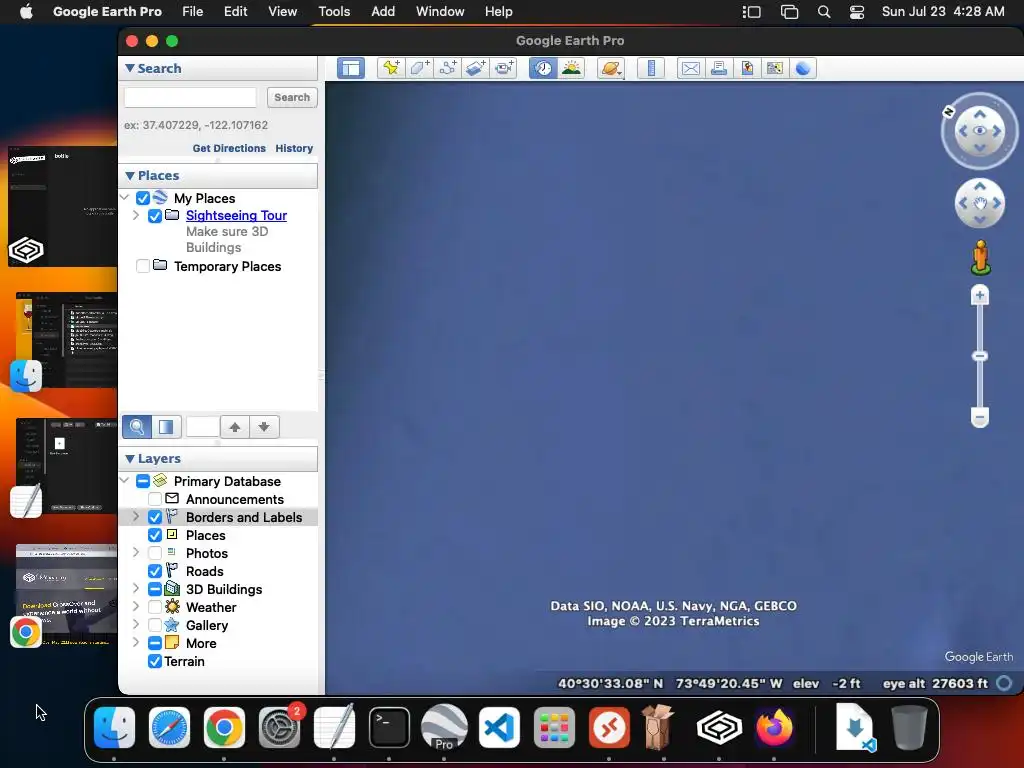Click into the search input field
This screenshot has height=768, width=1024.
point(191,97)
